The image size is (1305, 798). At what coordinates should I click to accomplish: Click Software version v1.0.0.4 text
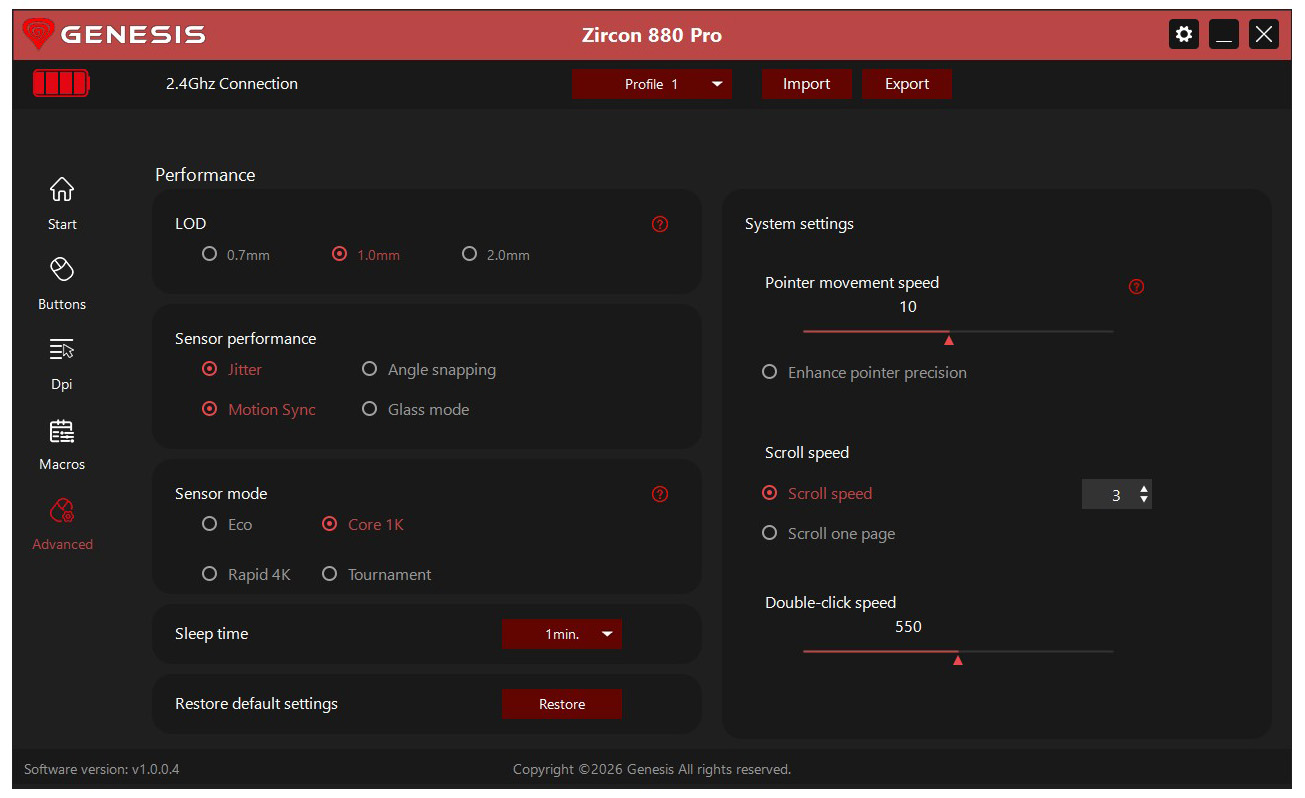[x=102, y=770]
